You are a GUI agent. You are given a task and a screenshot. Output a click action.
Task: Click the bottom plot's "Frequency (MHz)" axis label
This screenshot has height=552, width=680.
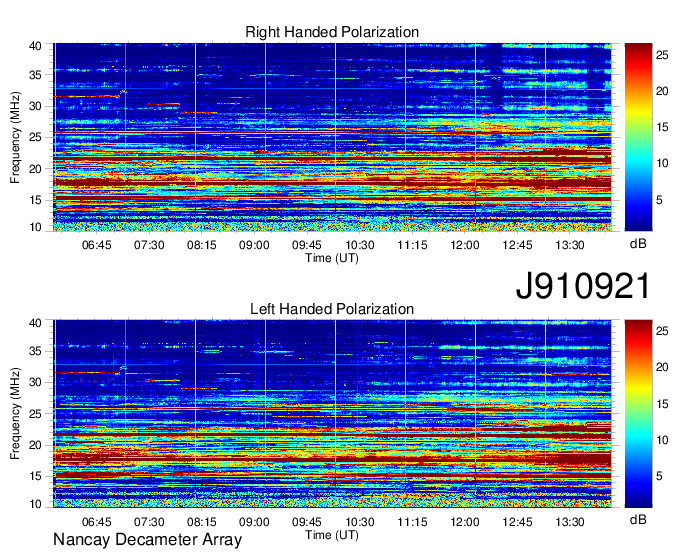click(15, 414)
